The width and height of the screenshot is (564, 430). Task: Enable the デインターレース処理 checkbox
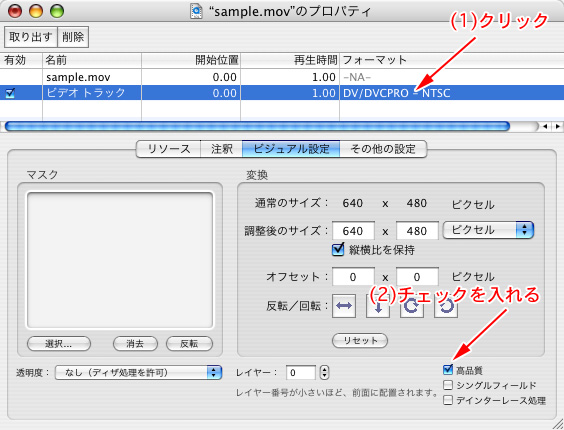click(x=448, y=400)
